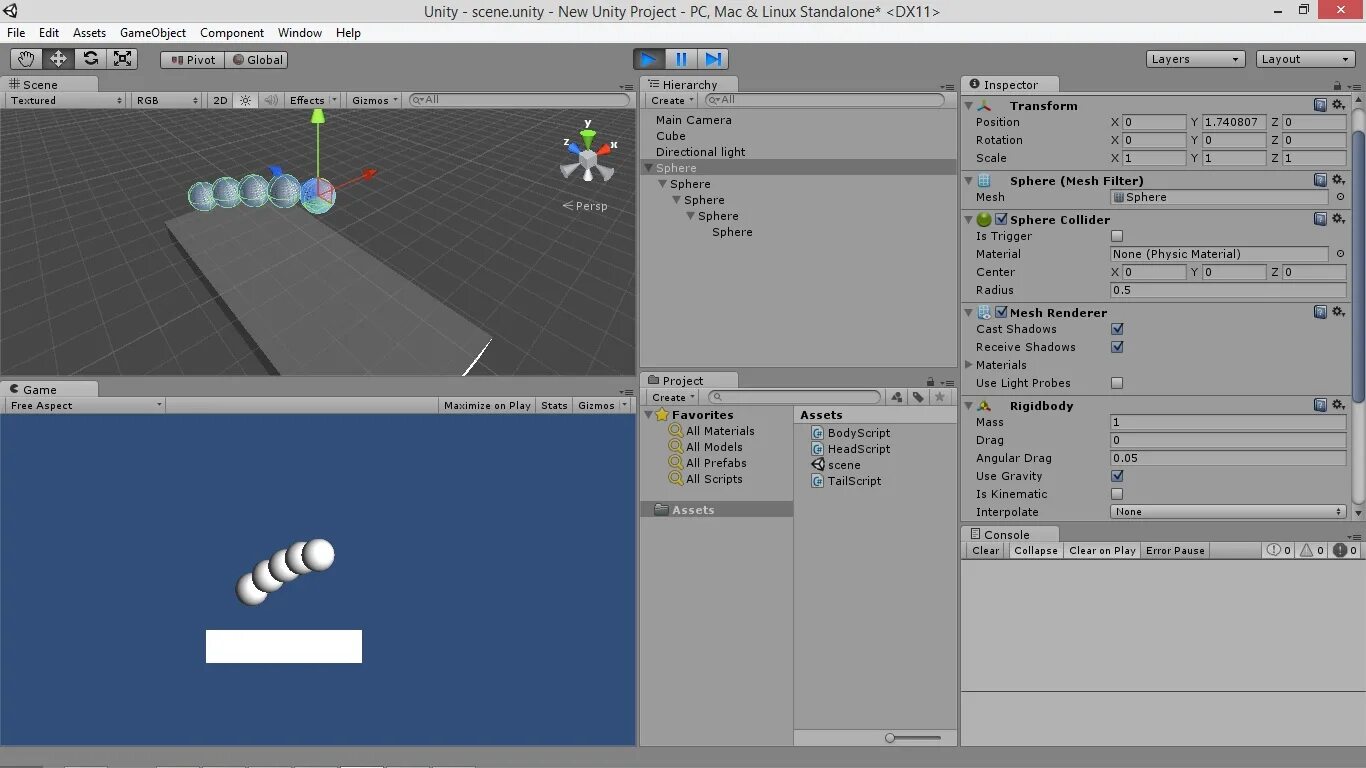The image size is (1366, 768).
Task: Enable Is Trigger checkbox
Action: coord(1117,236)
